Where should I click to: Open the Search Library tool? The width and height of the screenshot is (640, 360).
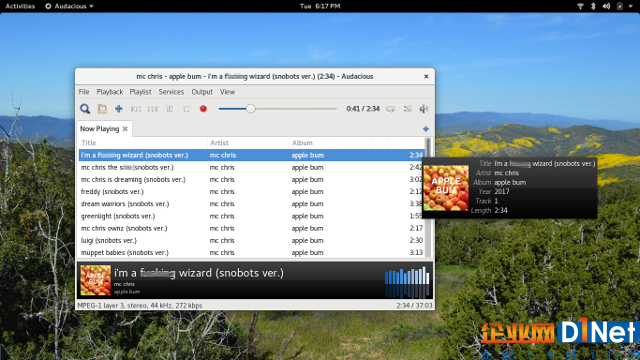(x=85, y=109)
